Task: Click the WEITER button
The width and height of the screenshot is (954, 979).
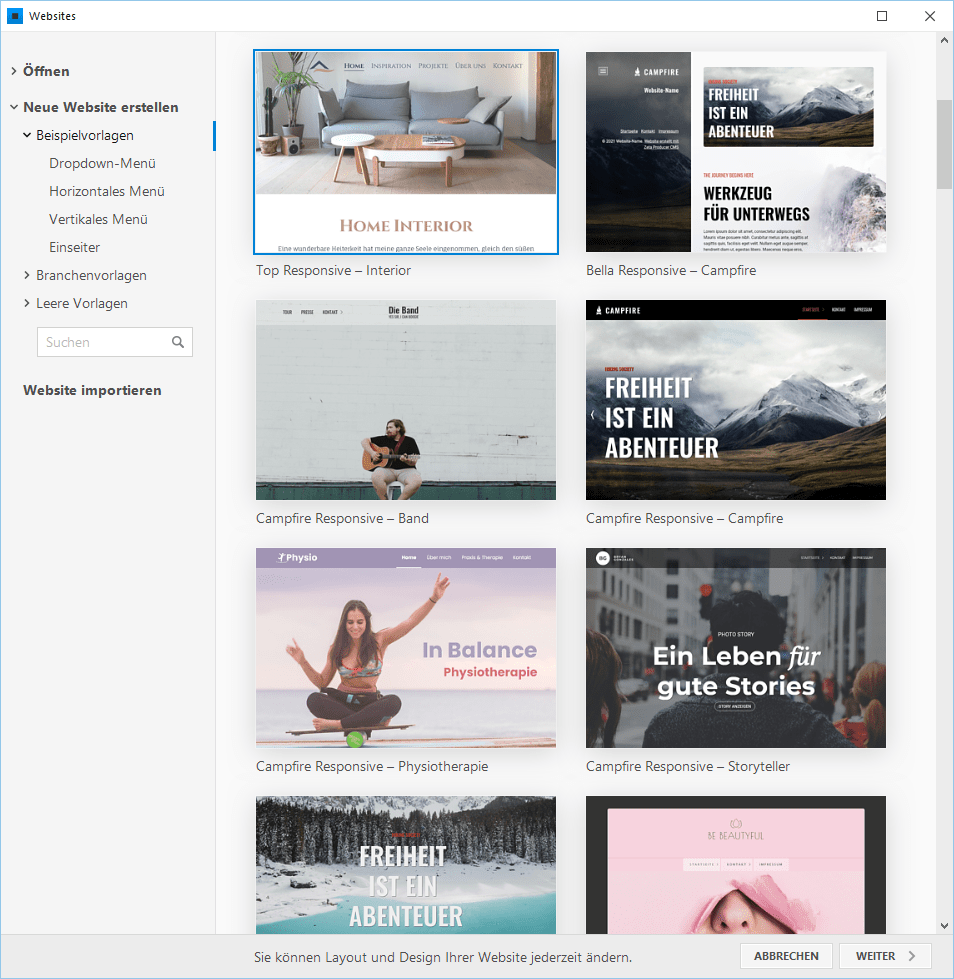Action: click(x=884, y=956)
